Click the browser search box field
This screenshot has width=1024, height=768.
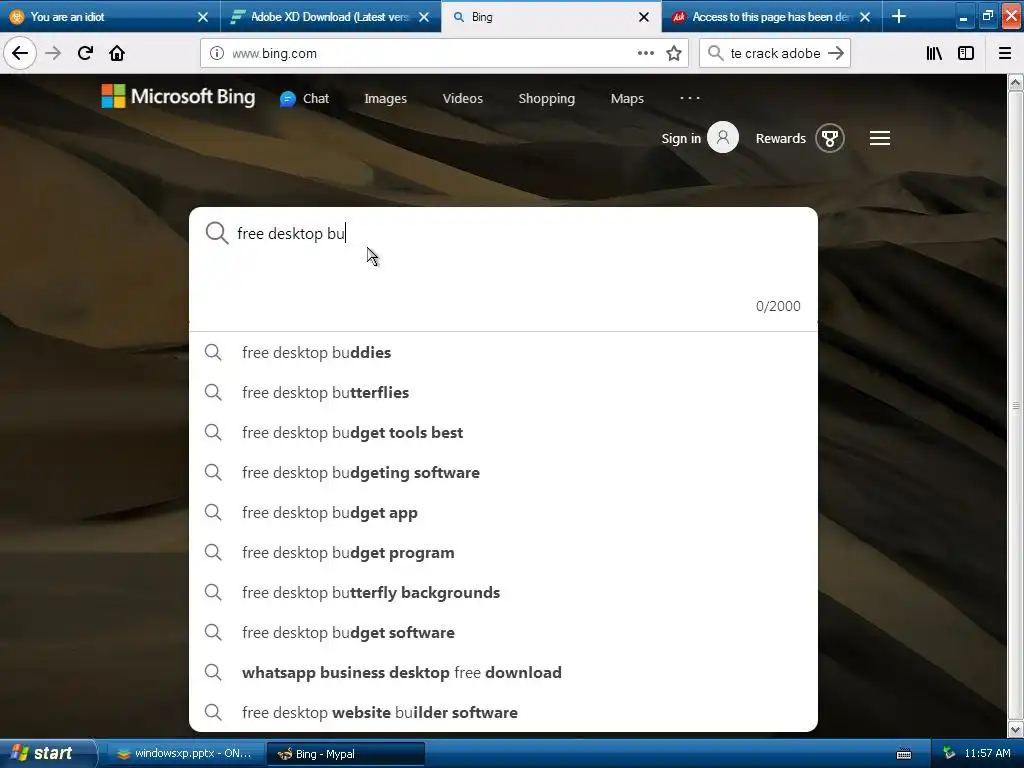[774, 54]
